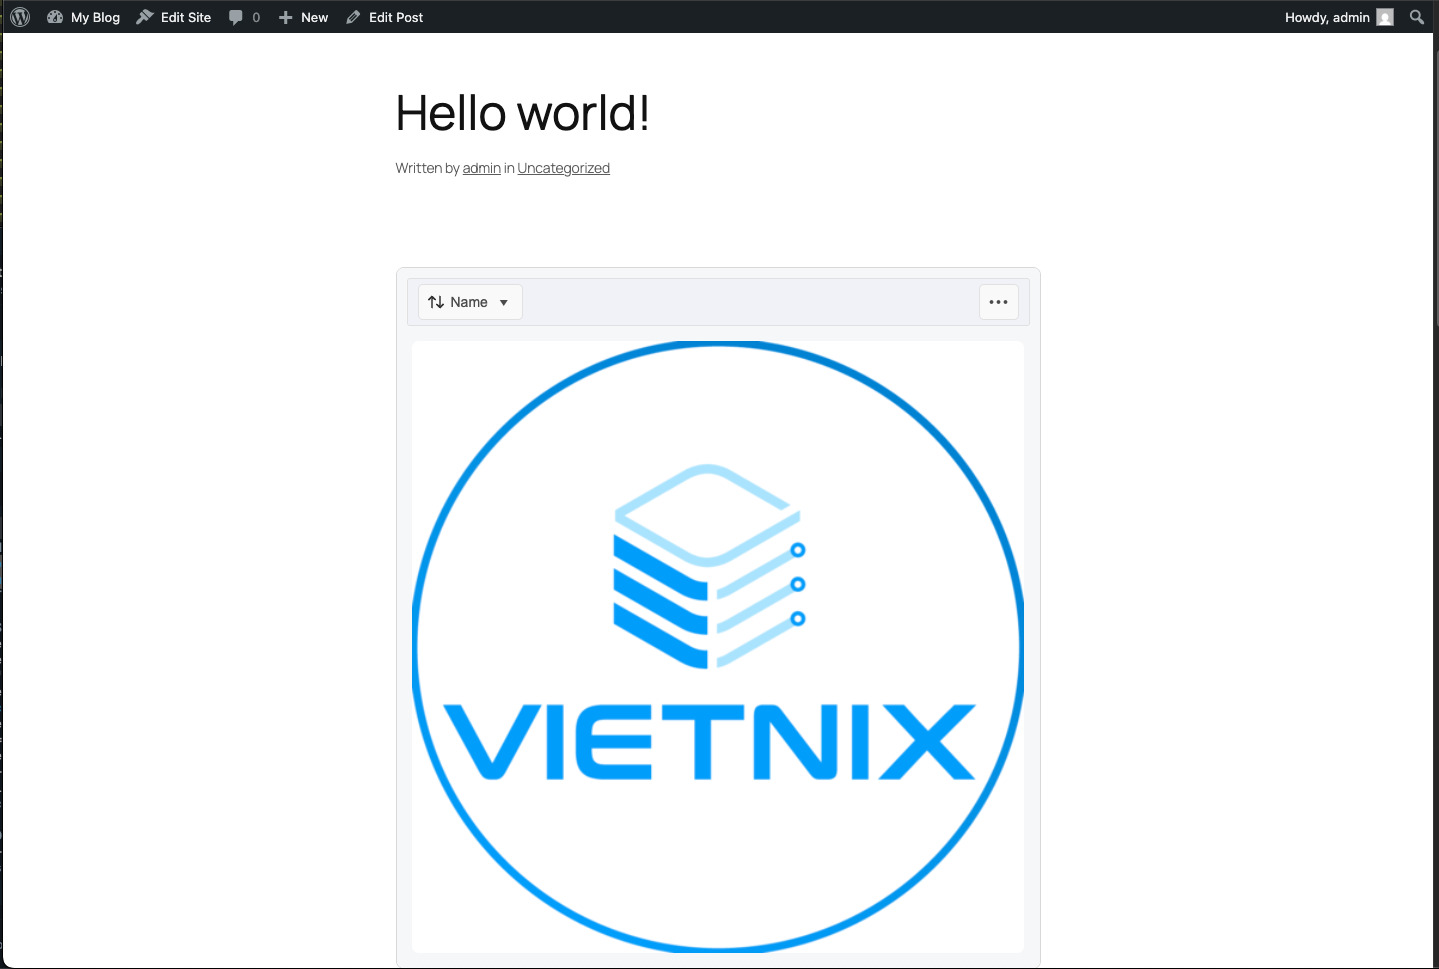Screen dimensions: 1439x969
Task: Click the admin avatar image
Action: point(1385,17)
